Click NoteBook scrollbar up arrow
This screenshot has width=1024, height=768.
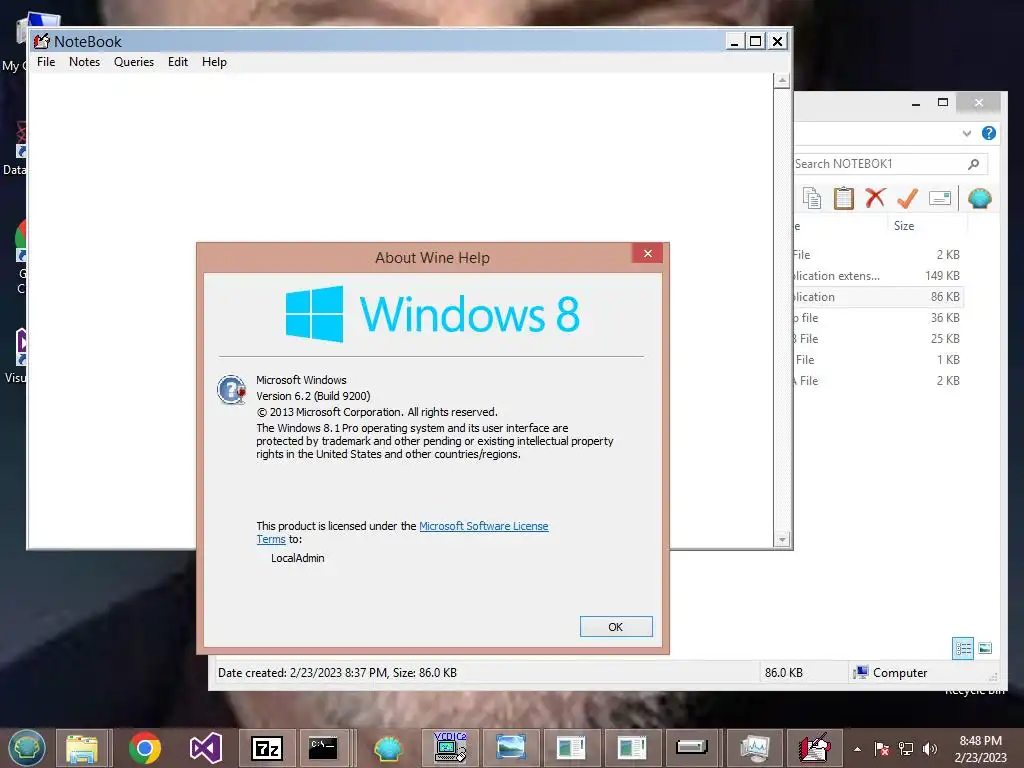point(782,82)
